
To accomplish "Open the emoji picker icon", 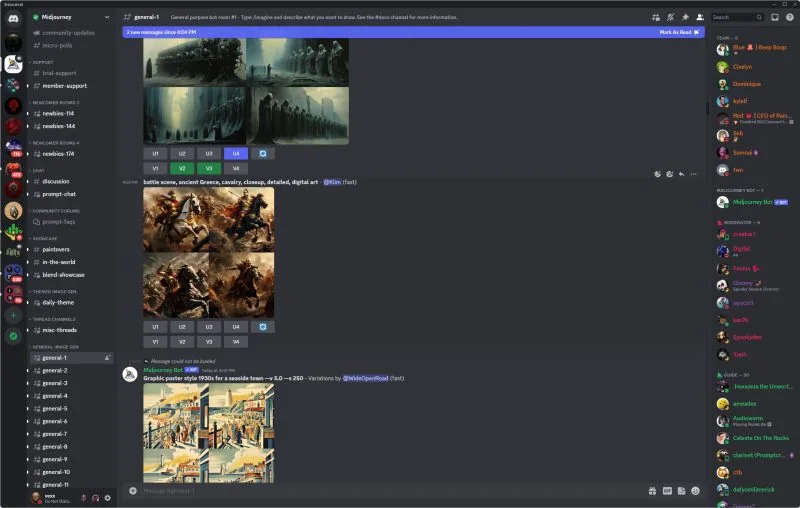I will tap(695, 491).
